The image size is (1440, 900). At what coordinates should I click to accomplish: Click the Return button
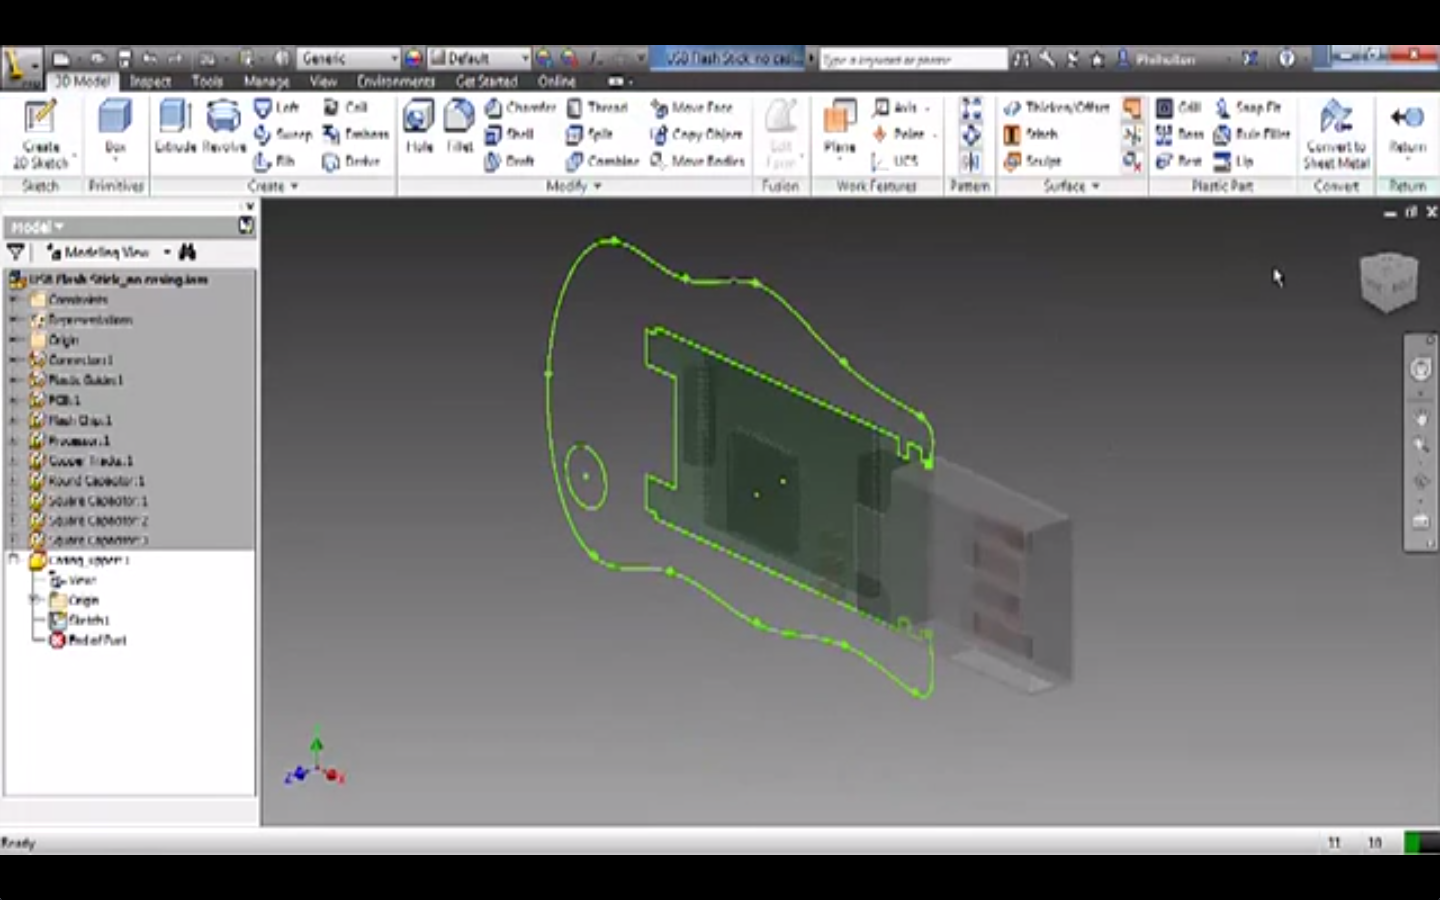pos(1407,128)
